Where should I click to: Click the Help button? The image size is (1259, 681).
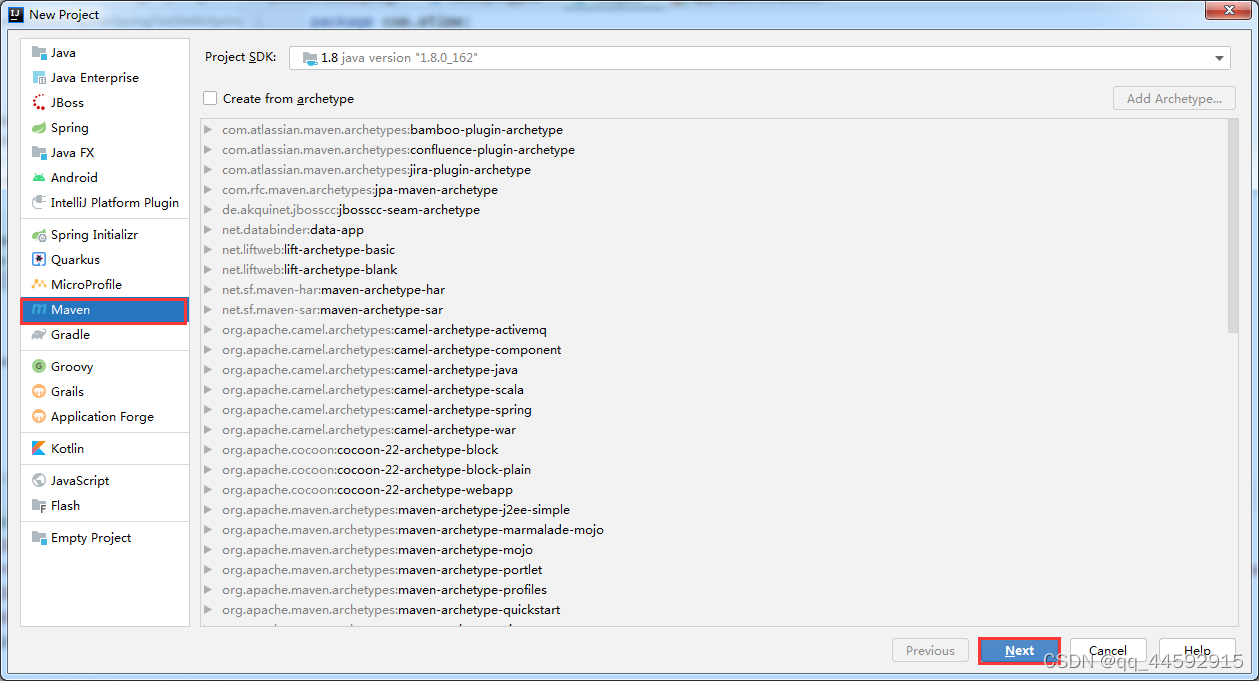point(1197,651)
